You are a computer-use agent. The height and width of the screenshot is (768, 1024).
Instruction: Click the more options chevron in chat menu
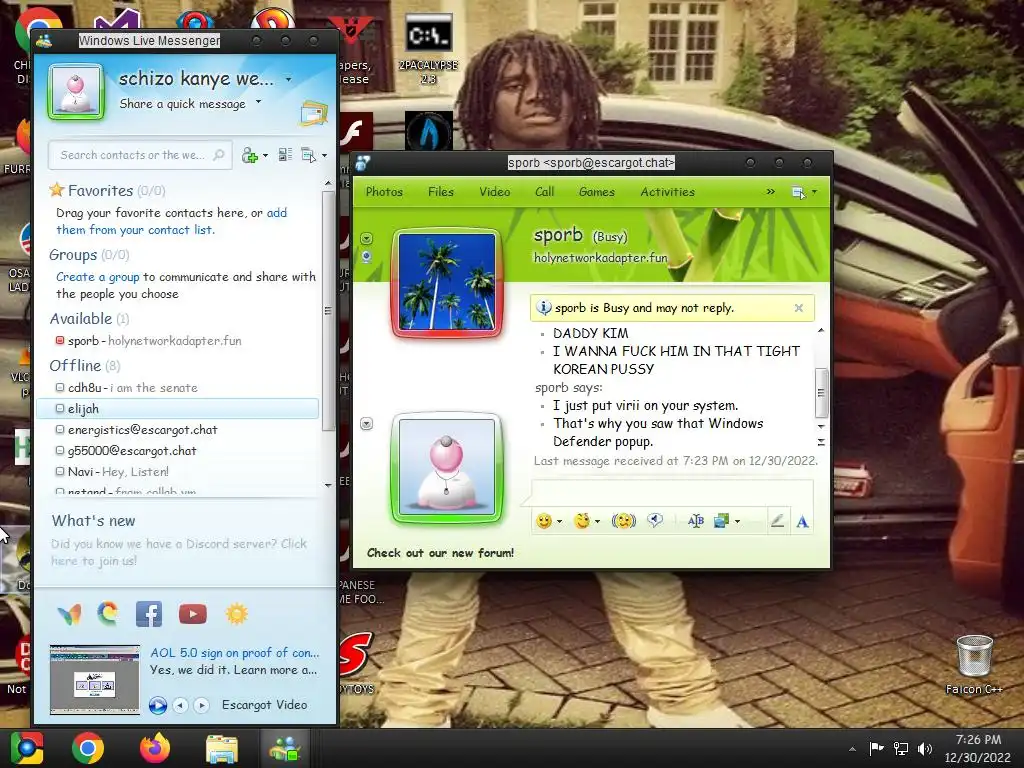click(771, 192)
